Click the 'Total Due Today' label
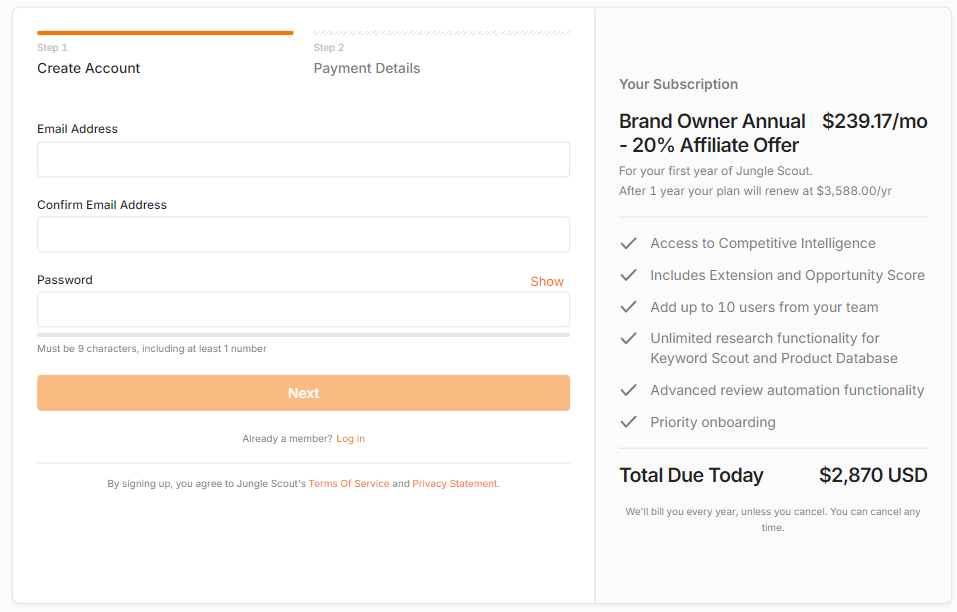 pyautogui.click(x=692, y=475)
